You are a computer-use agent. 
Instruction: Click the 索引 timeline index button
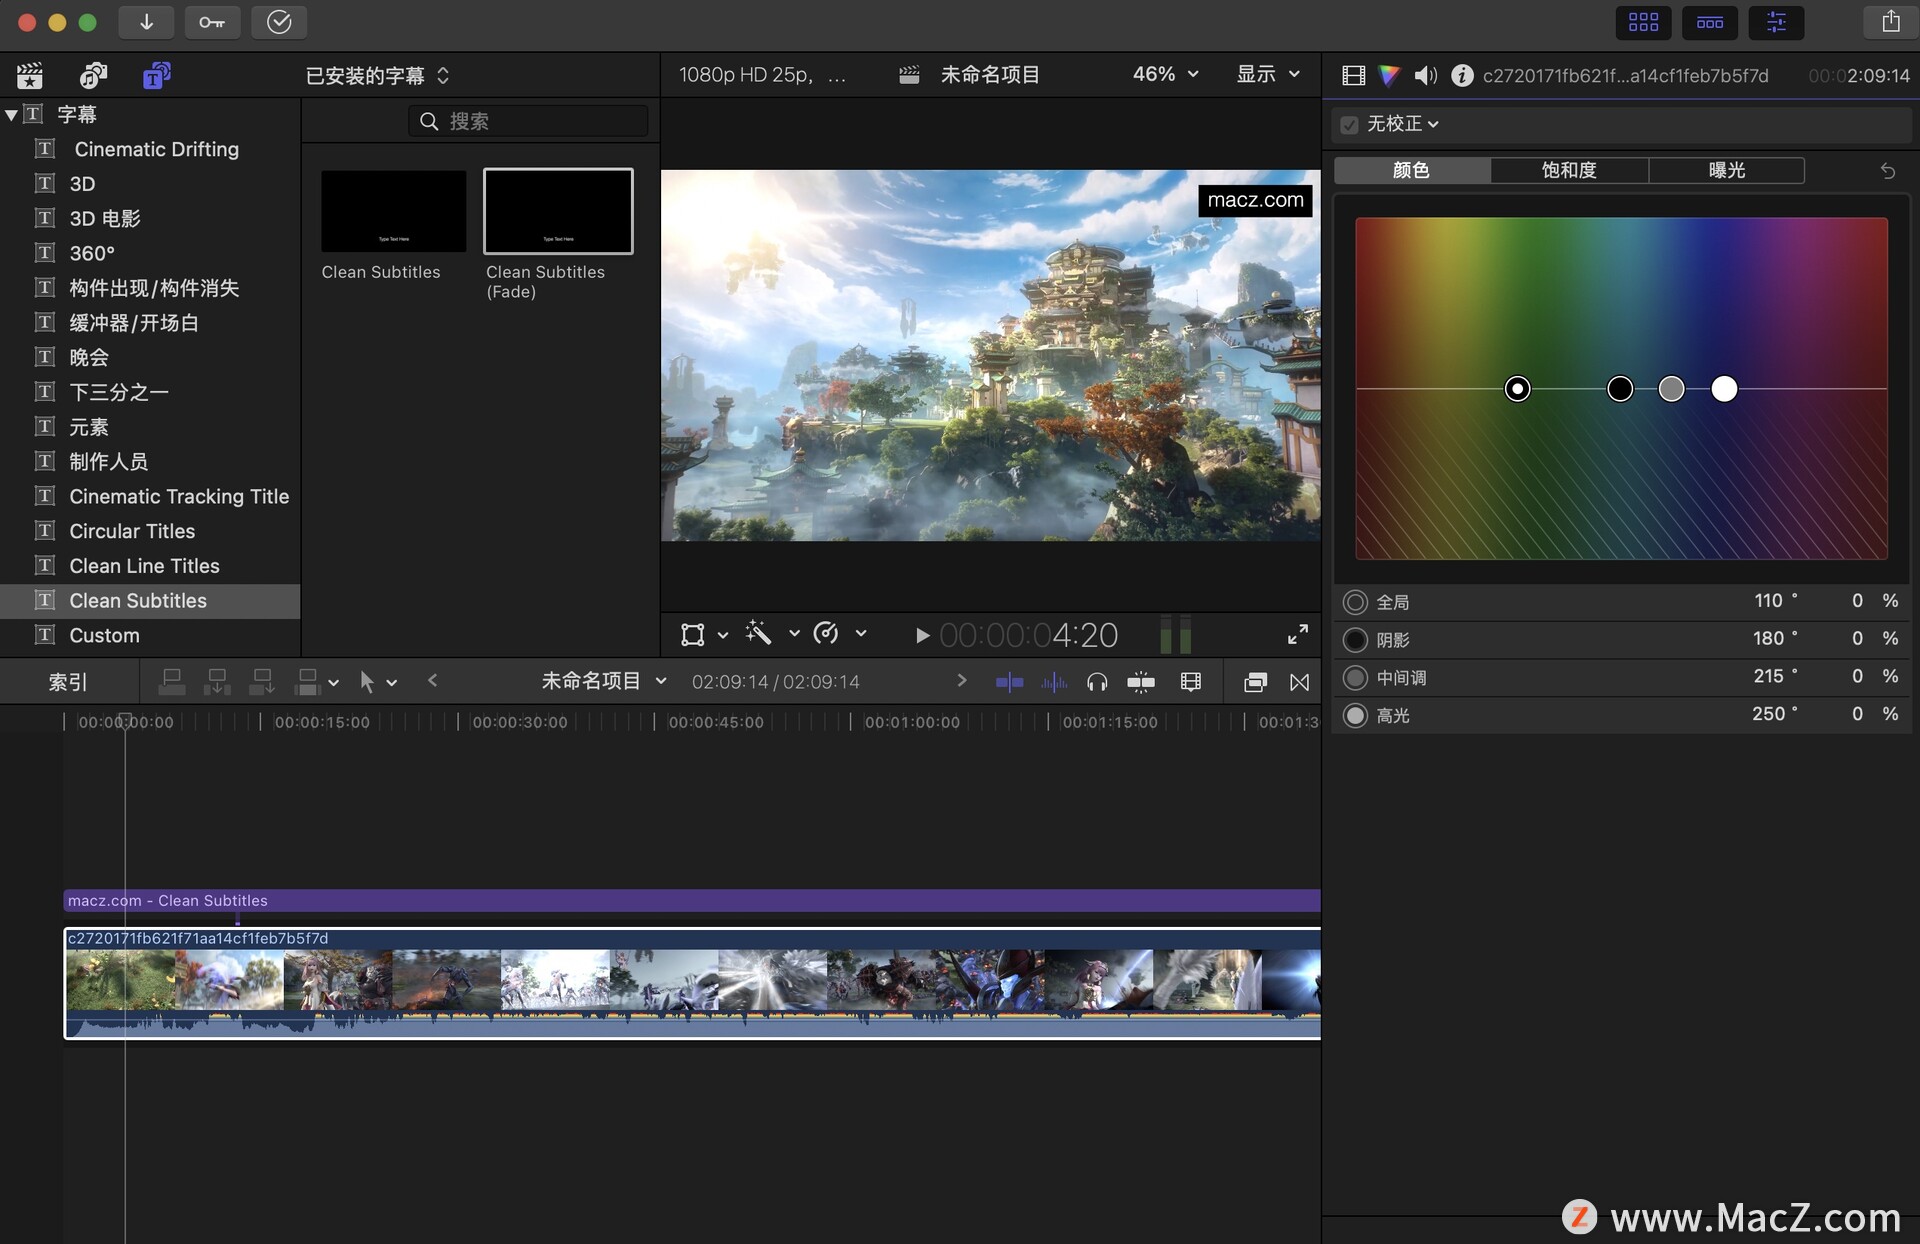68,681
